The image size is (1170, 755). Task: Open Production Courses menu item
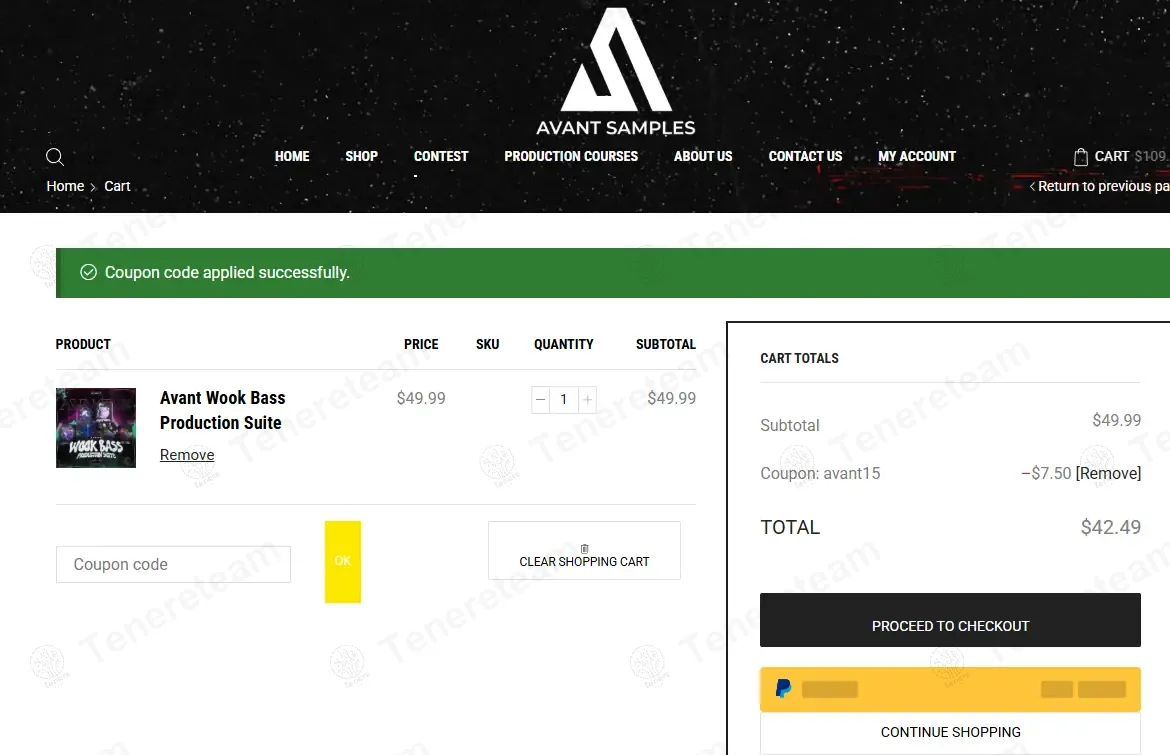click(x=571, y=157)
